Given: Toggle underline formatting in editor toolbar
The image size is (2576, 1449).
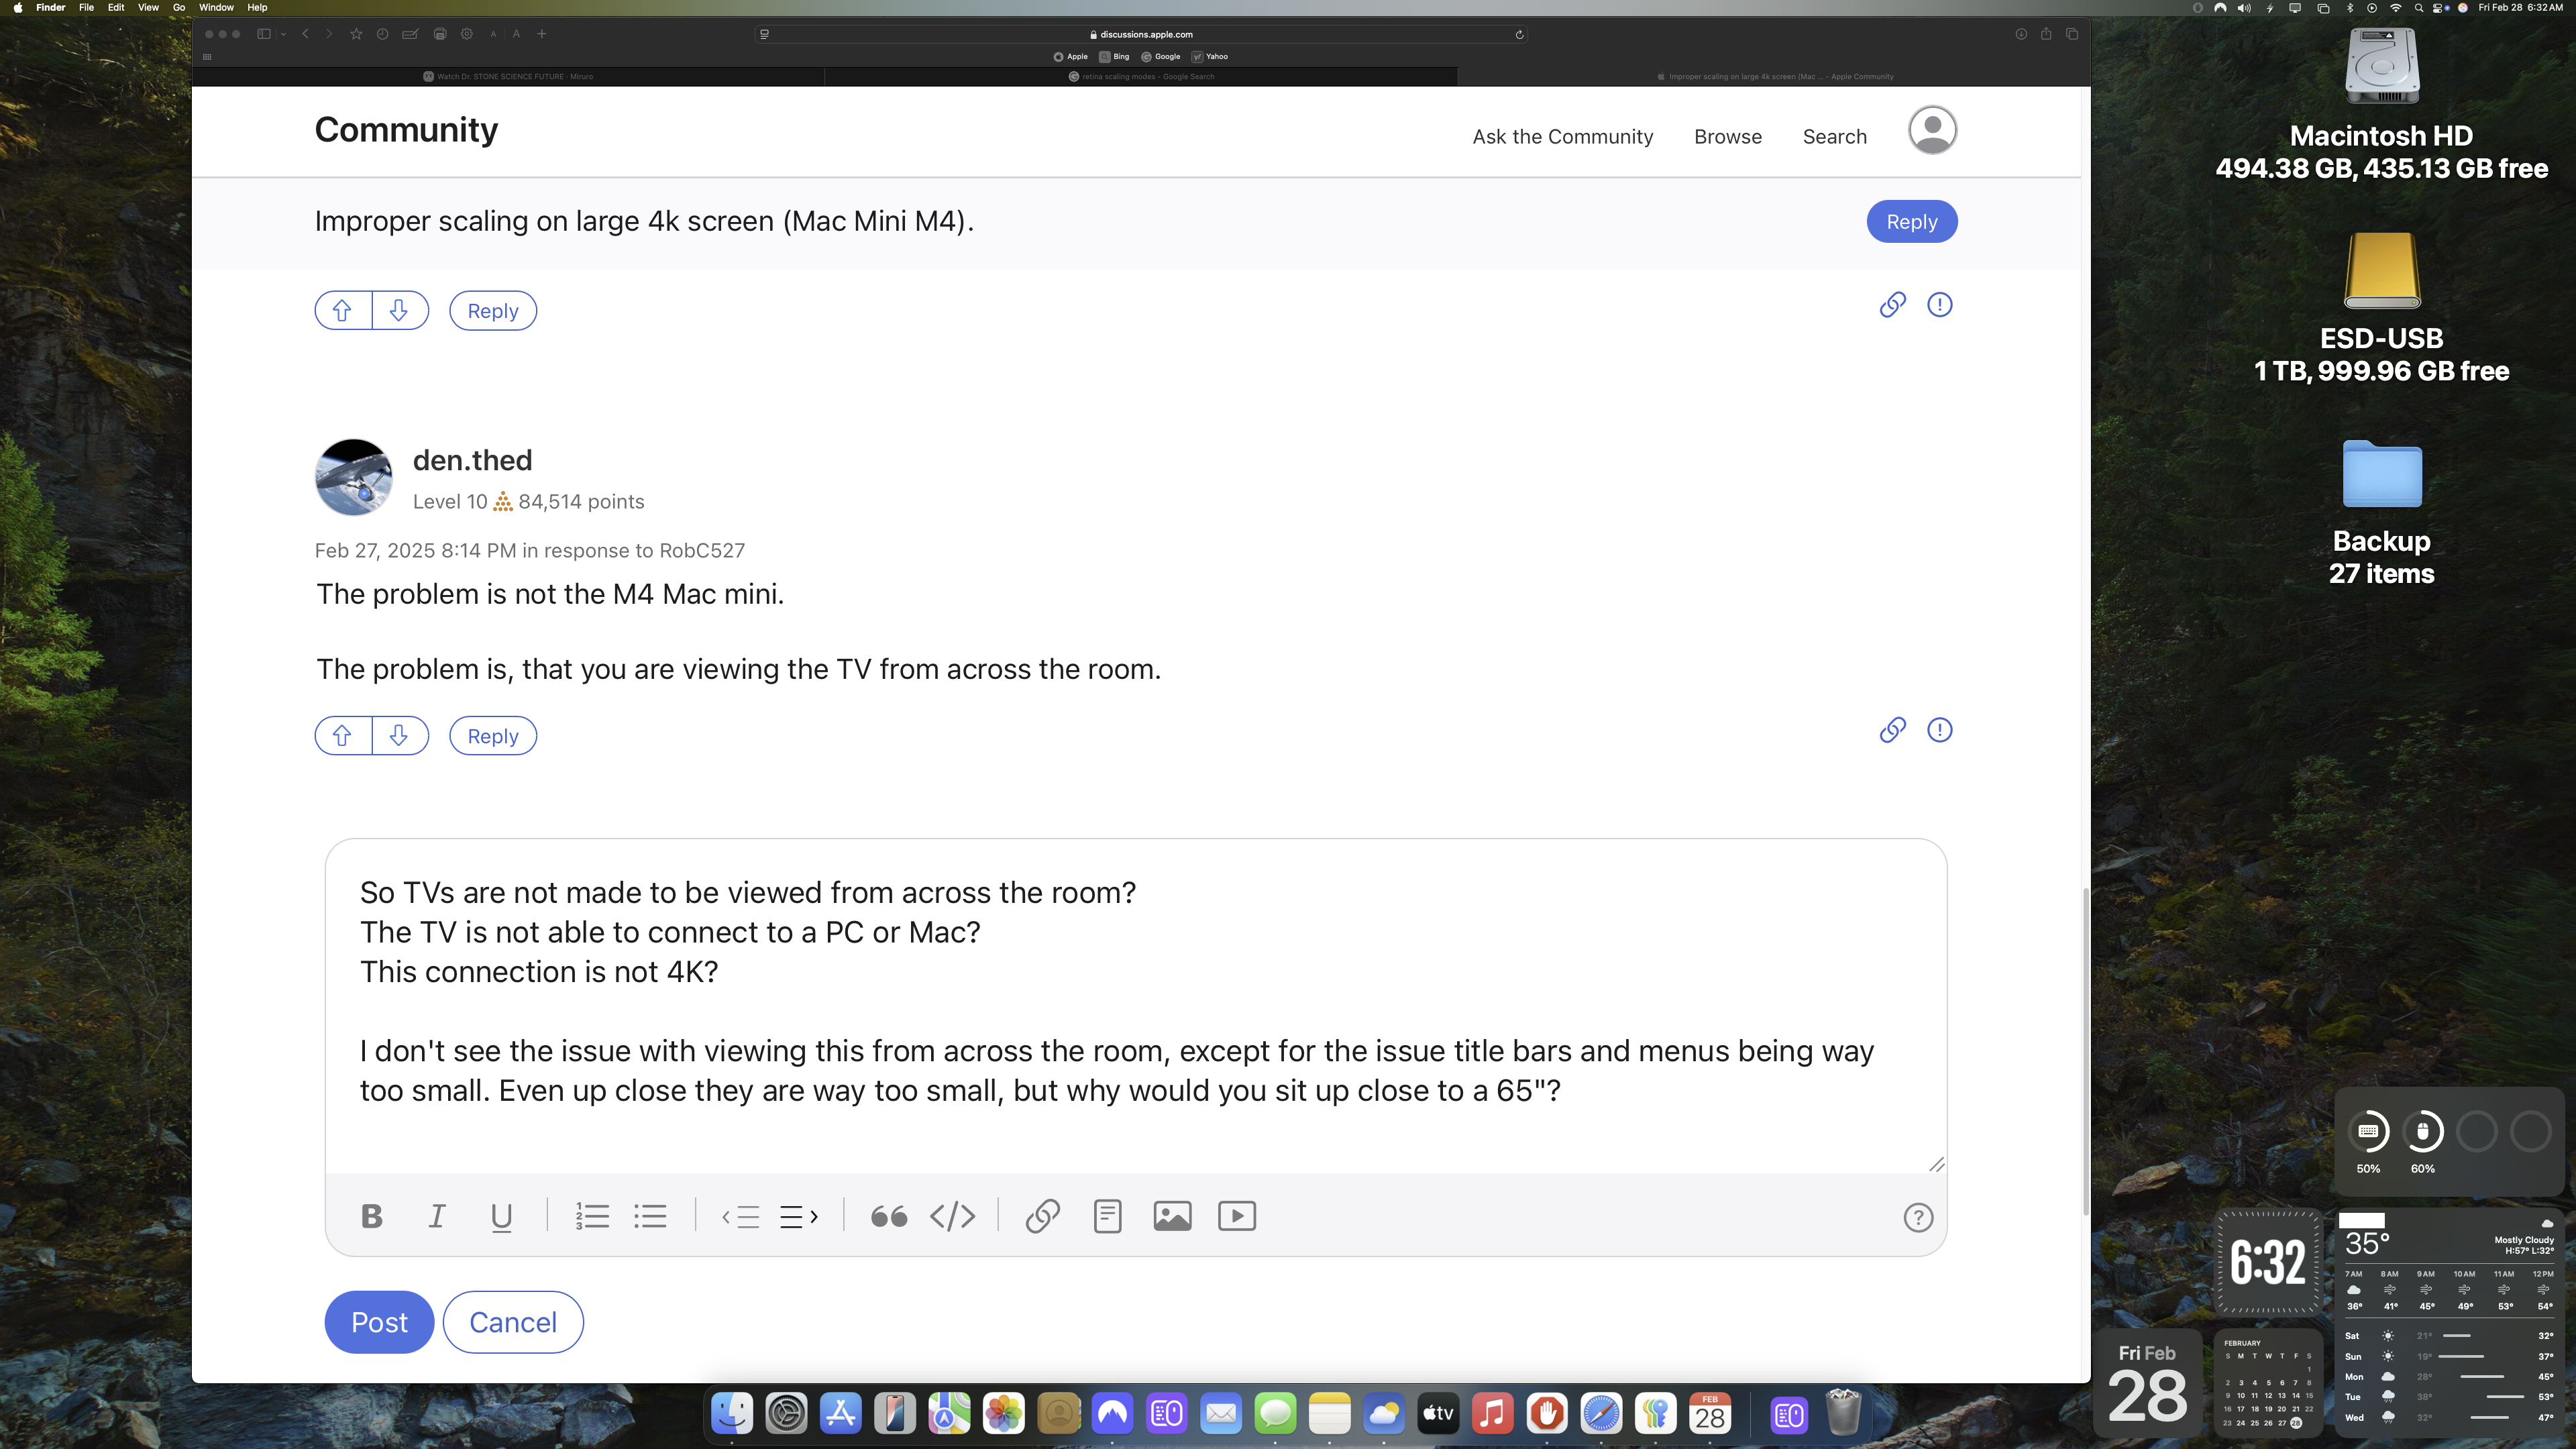Looking at the screenshot, I should (501, 1216).
